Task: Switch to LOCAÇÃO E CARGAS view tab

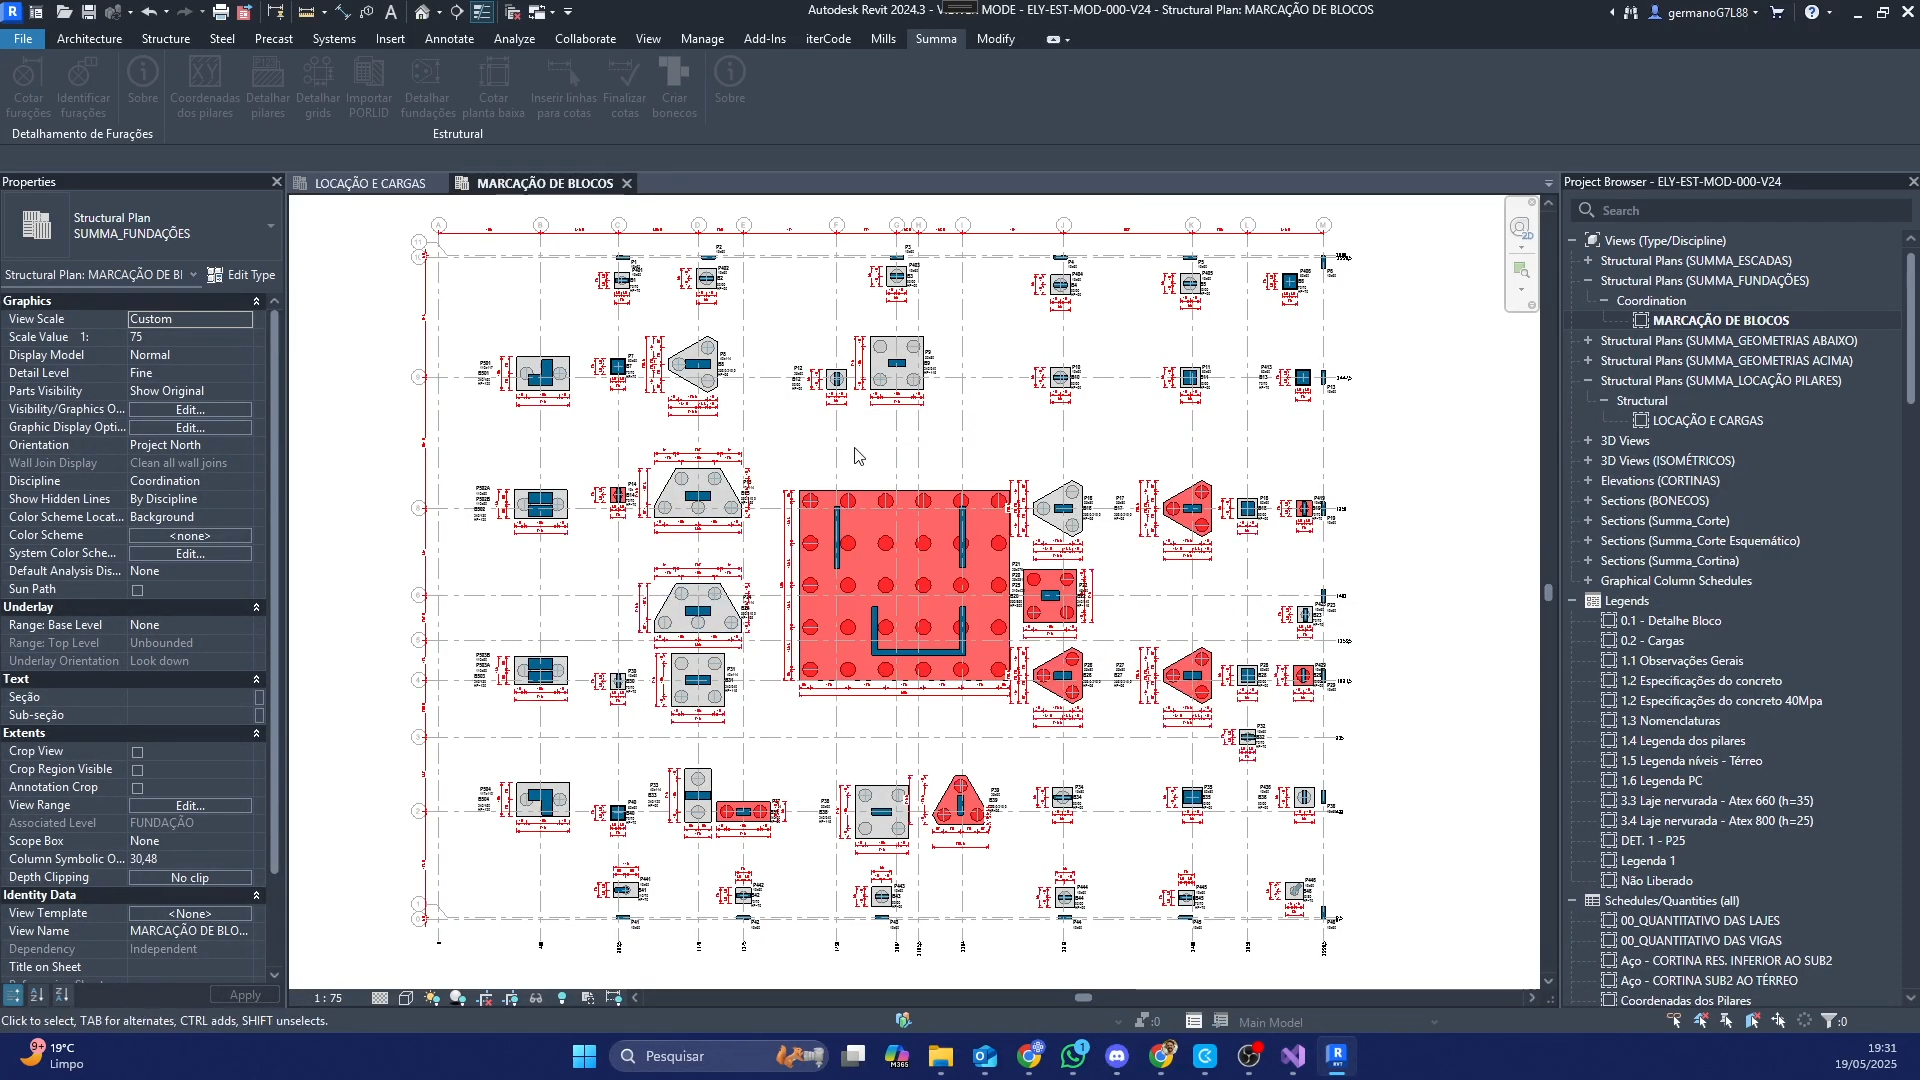Action: click(369, 183)
